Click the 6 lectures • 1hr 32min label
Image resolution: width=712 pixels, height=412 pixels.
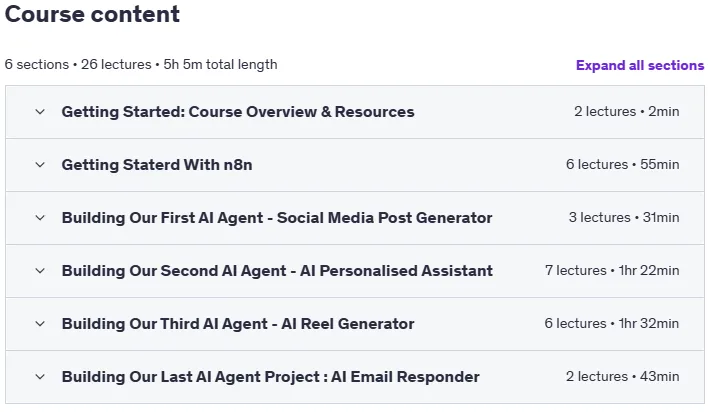tap(612, 323)
